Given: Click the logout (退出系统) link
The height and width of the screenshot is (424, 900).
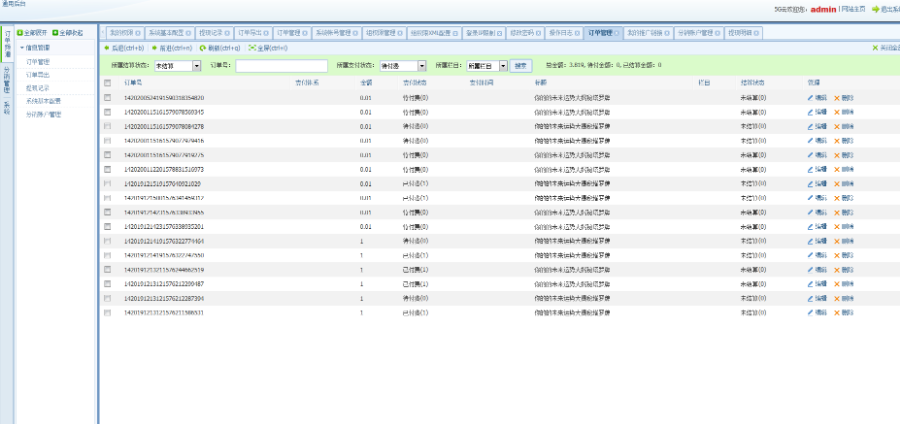Looking at the screenshot, I should click(883, 8).
